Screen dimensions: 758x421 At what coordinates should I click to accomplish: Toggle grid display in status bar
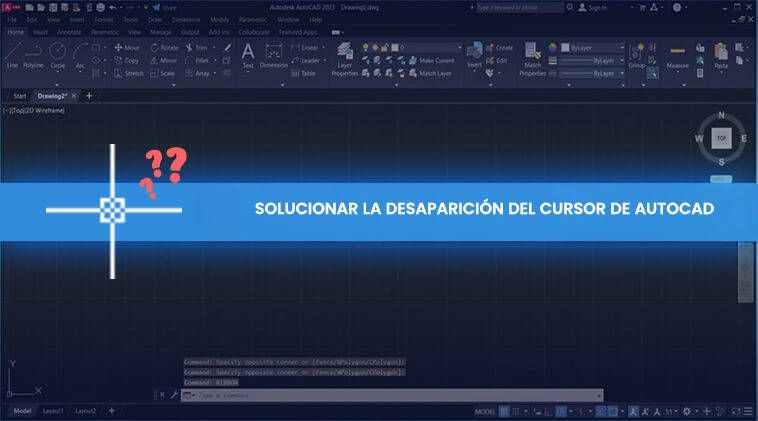(x=504, y=411)
